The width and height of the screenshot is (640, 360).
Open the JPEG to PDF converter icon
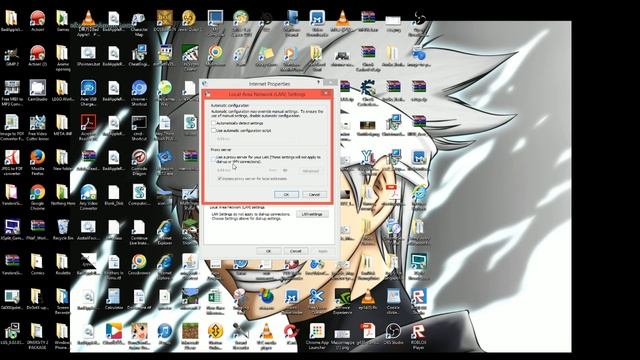12,162
